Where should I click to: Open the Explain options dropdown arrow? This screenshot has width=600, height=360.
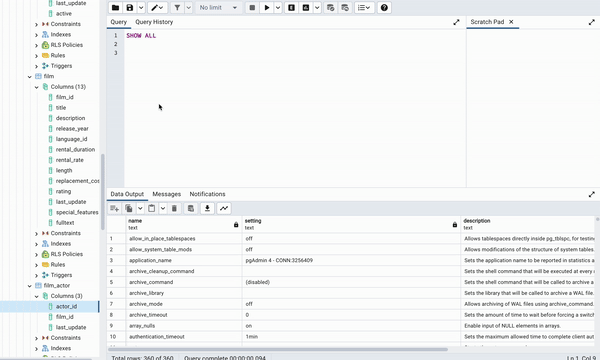click(x=317, y=7)
